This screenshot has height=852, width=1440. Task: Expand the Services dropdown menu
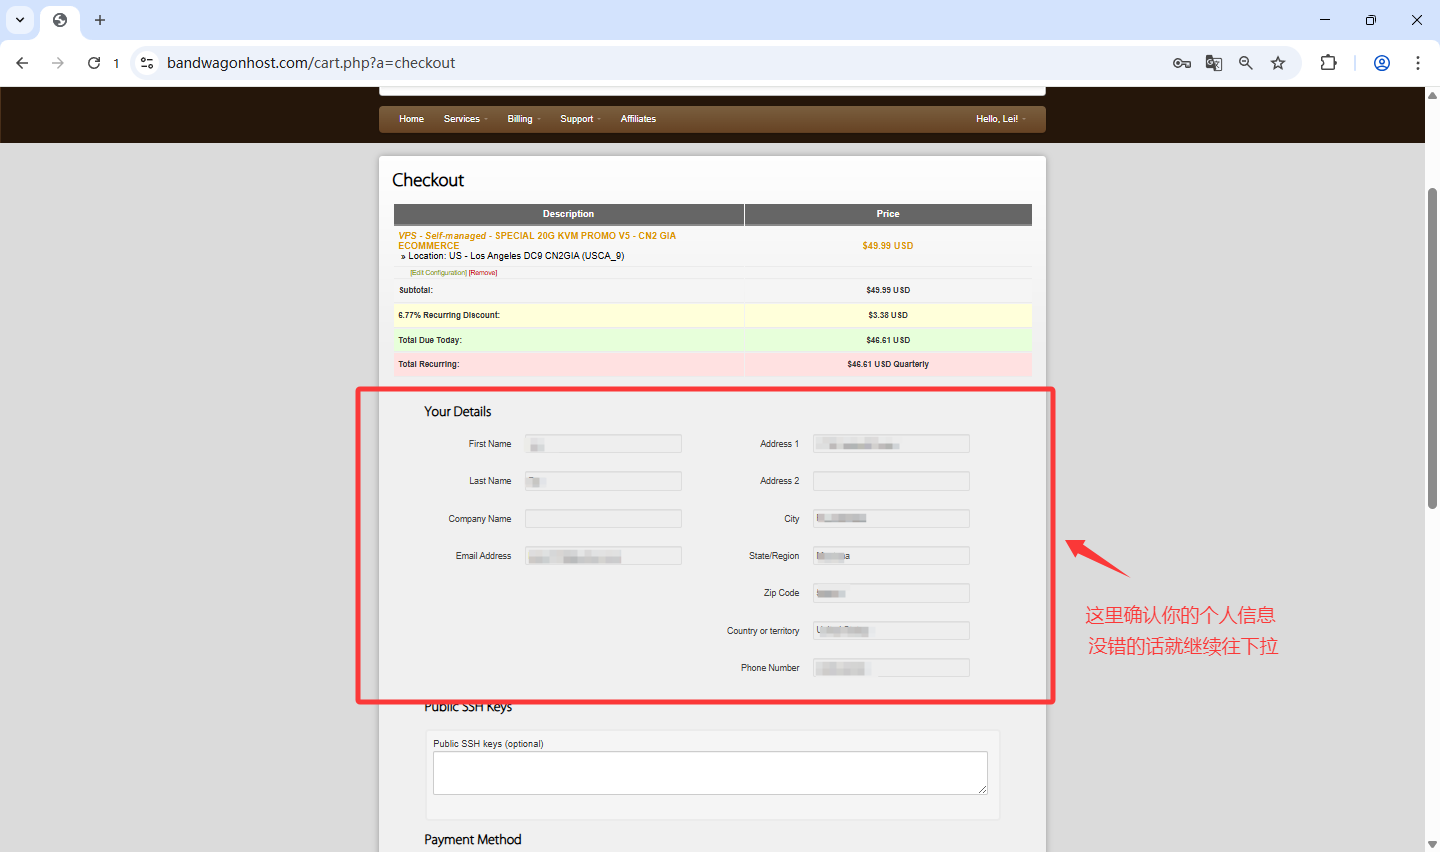465,119
